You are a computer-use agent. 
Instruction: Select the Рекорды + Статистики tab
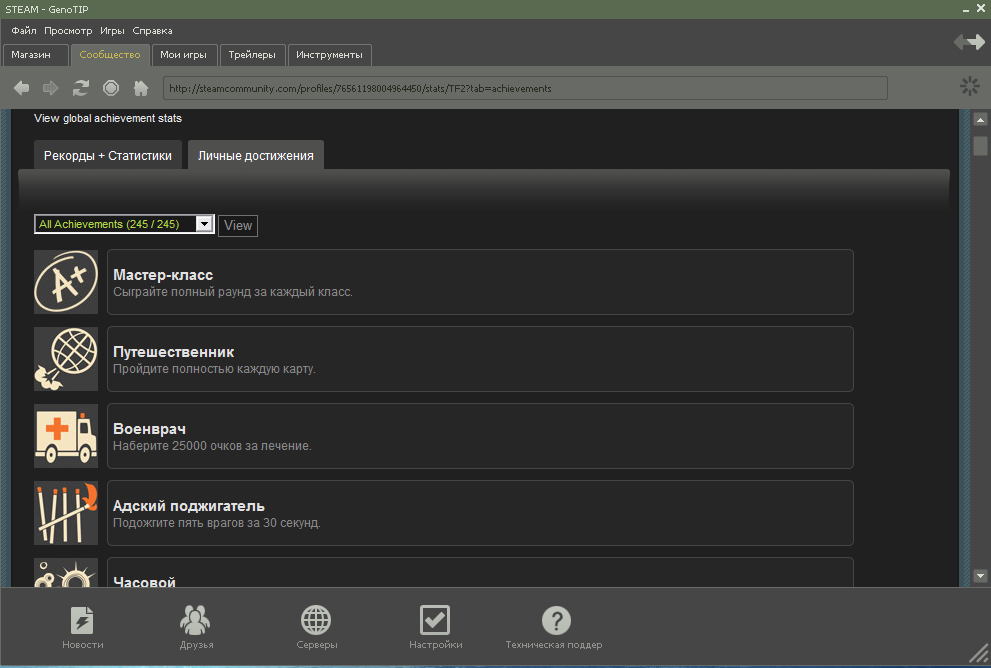click(108, 155)
